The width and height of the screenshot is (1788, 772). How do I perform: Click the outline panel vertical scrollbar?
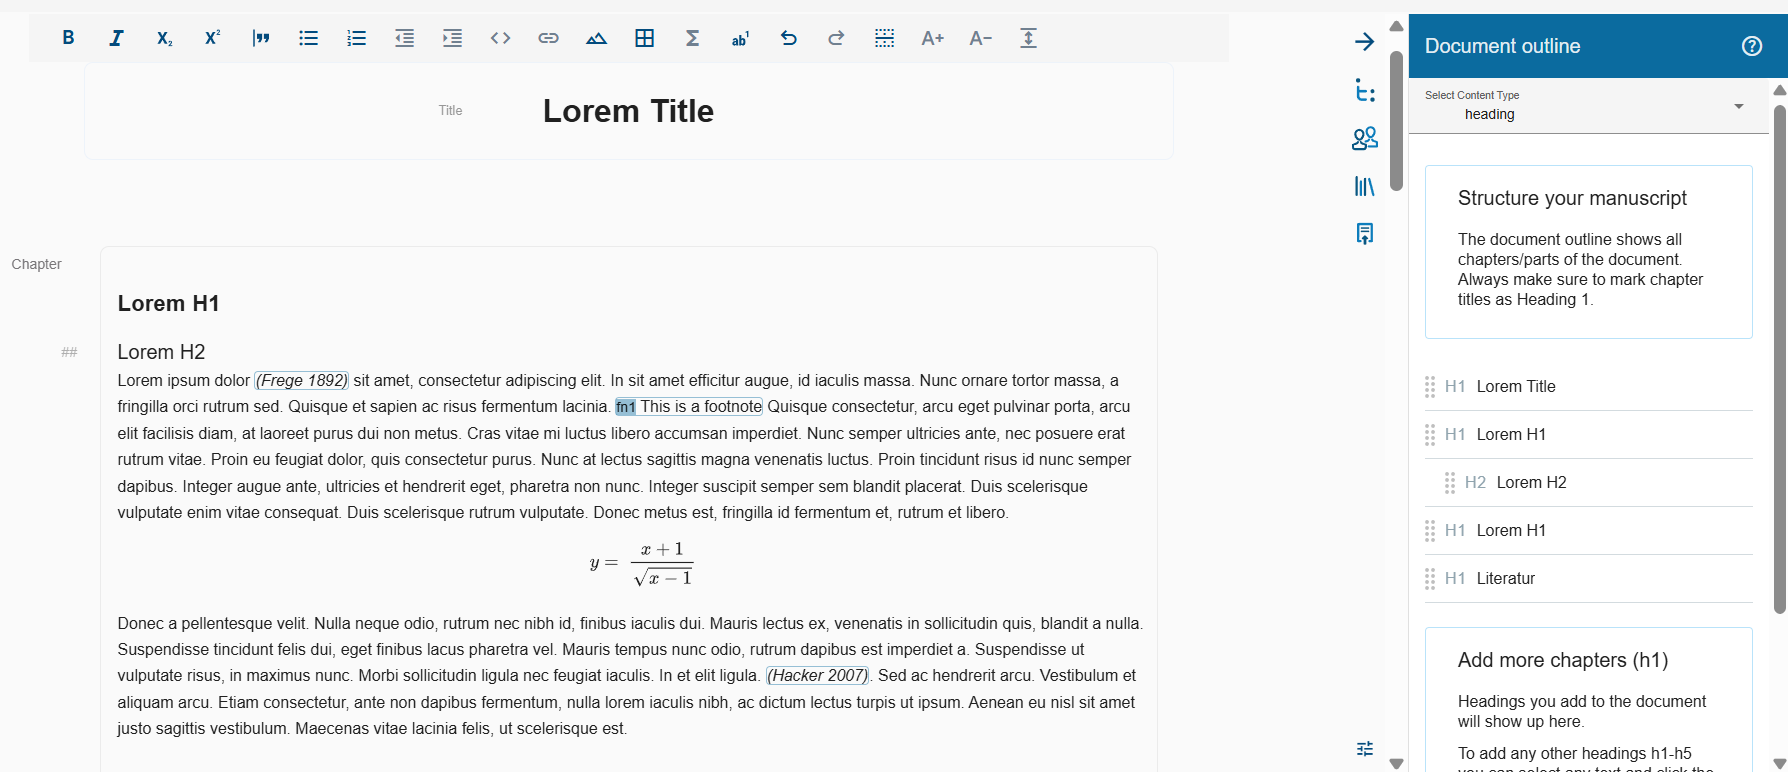pyautogui.click(x=1779, y=360)
